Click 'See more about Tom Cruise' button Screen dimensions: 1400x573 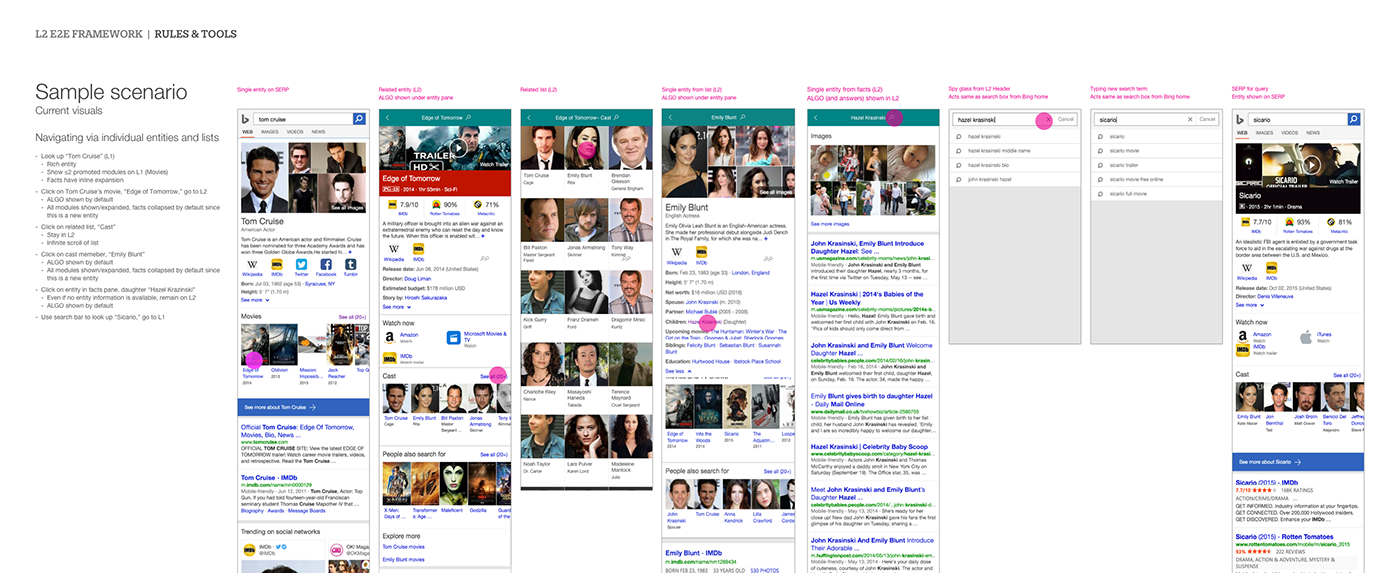pyautogui.click(x=305, y=408)
